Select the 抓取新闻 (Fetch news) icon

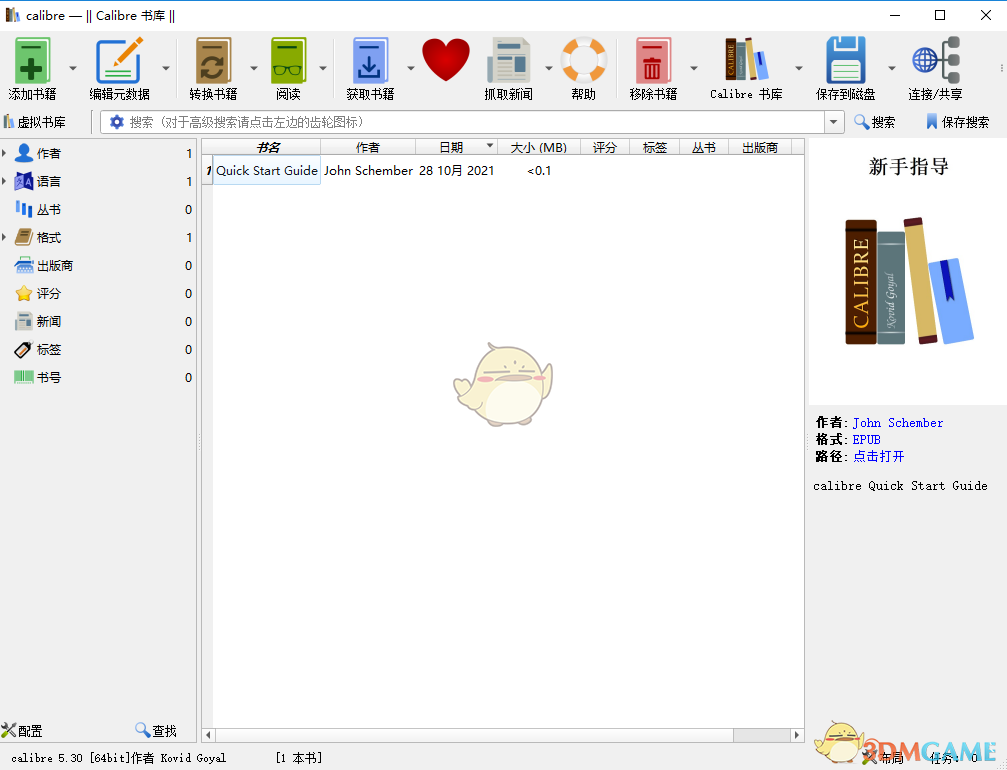[x=508, y=62]
